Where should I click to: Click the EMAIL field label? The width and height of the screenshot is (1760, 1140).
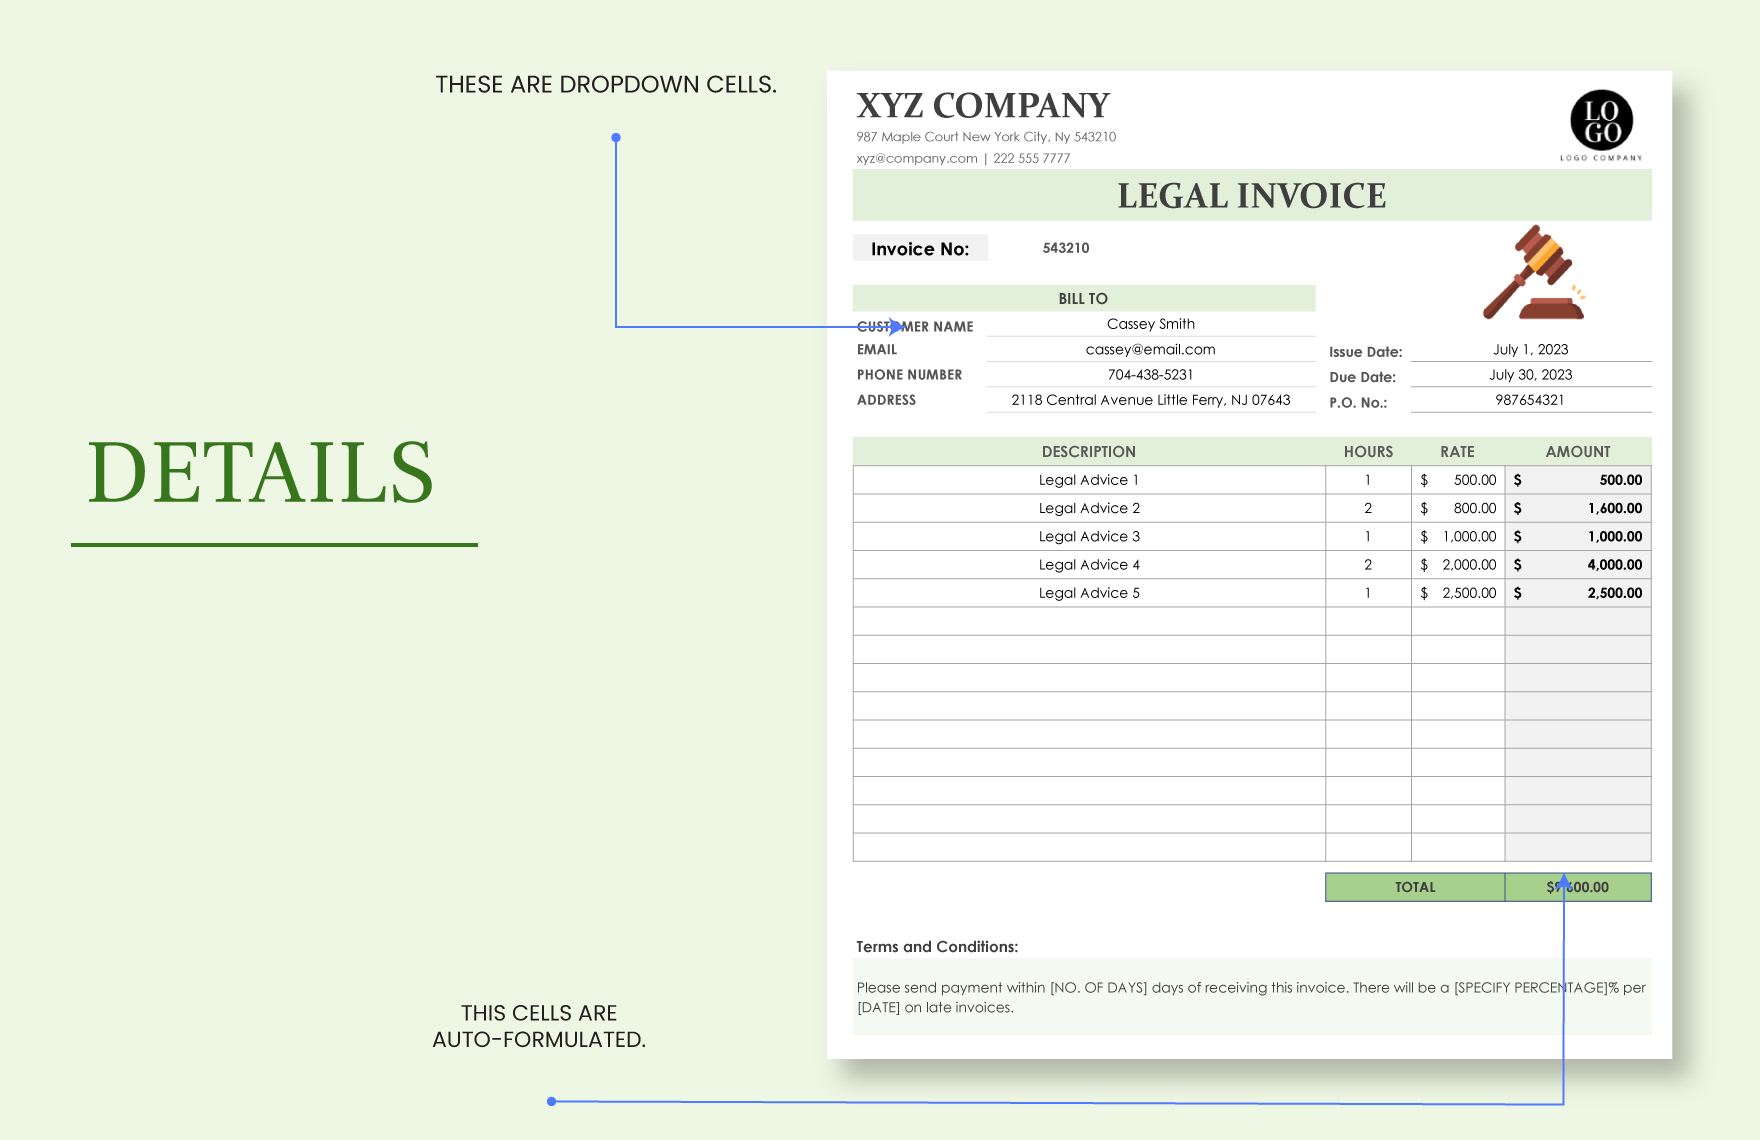(x=877, y=349)
